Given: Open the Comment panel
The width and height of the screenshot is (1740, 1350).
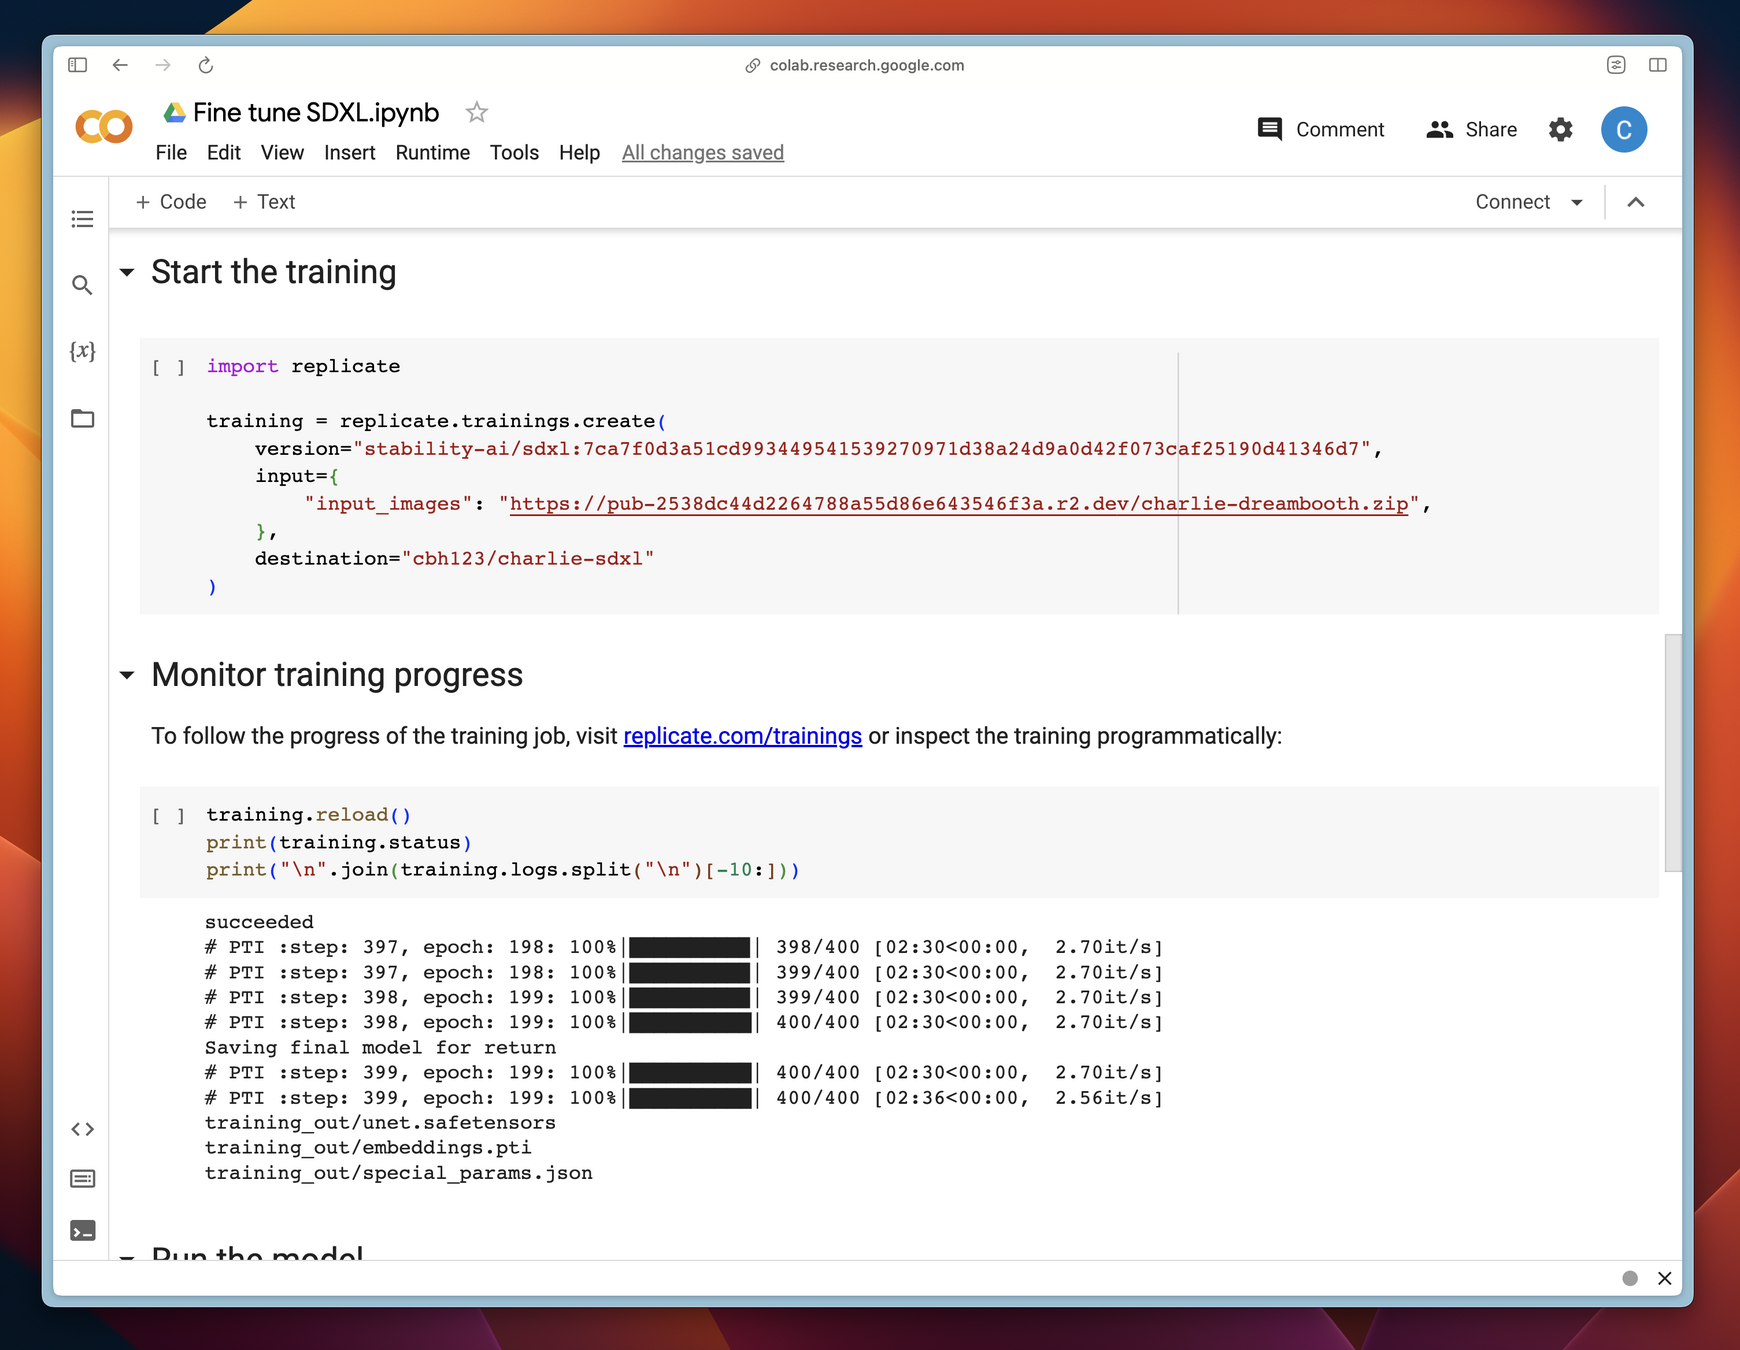Looking at the screenshot, I should point(1321,130).
